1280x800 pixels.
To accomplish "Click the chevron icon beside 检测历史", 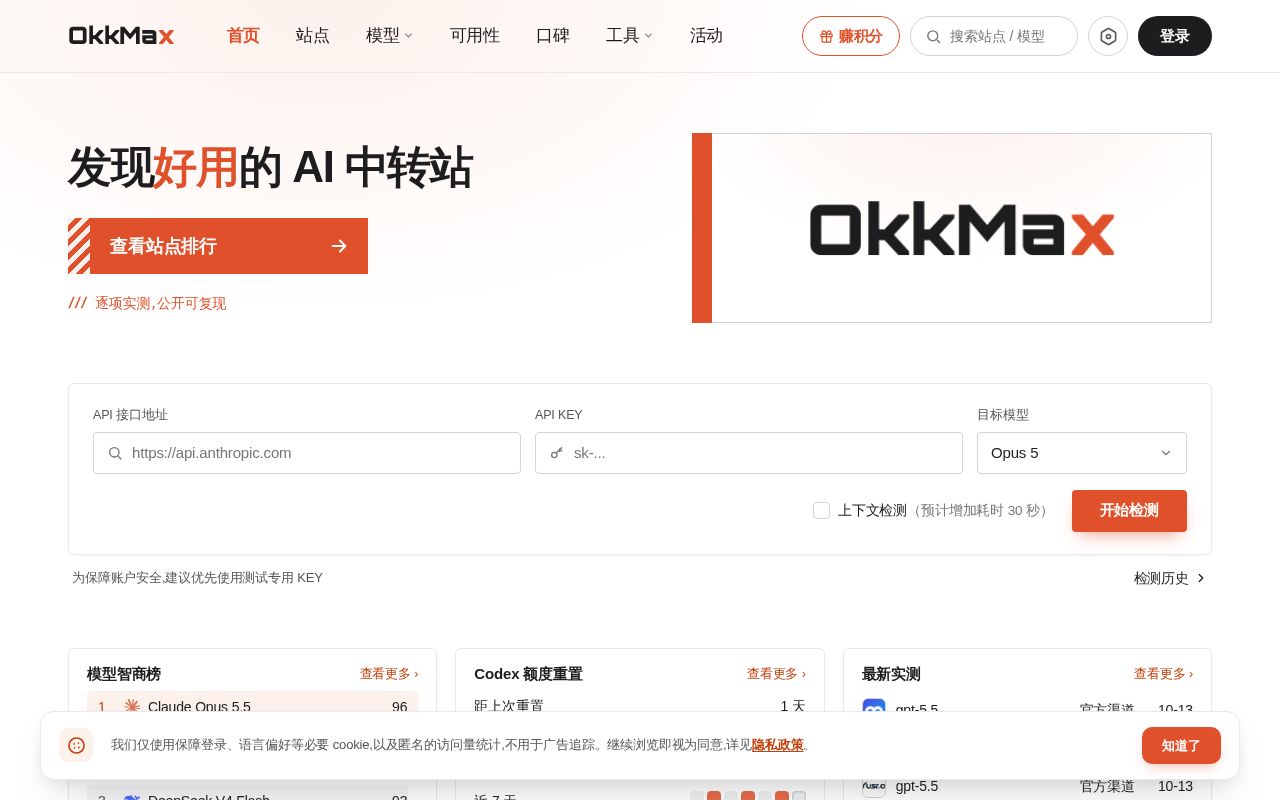I will coord(1201,578).
